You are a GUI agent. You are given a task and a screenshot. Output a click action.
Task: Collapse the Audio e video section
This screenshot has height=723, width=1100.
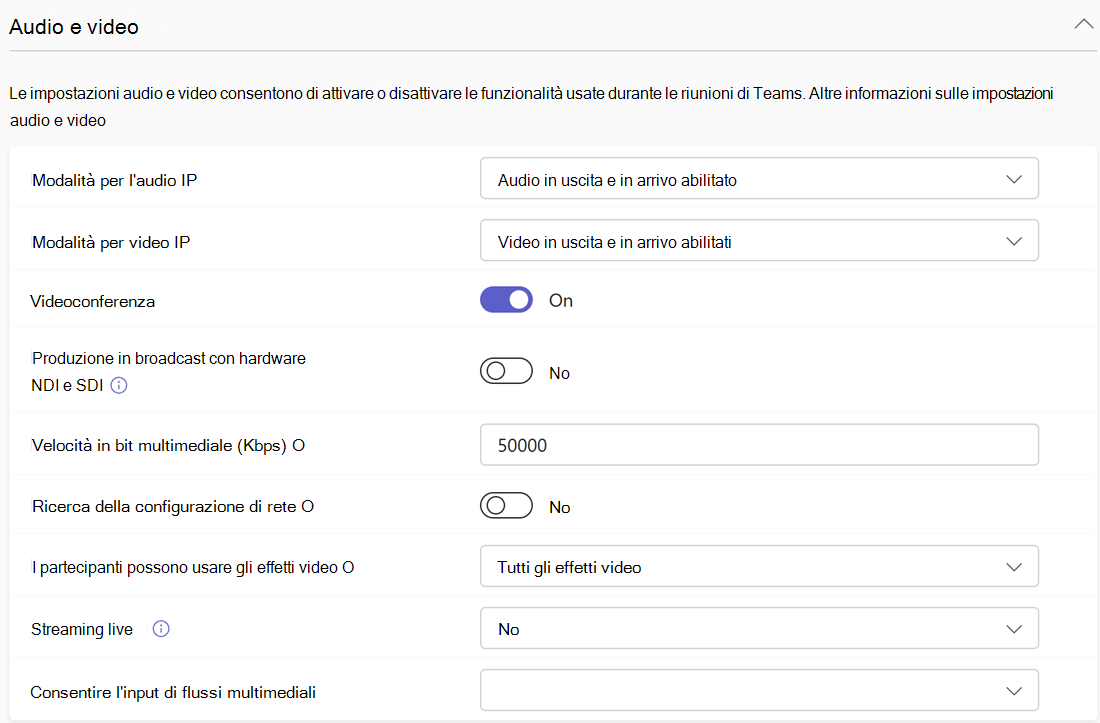(x=1083, y=25)
